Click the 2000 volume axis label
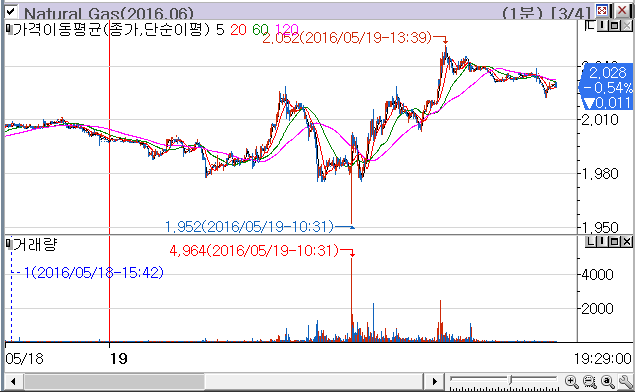 point(597,309)
